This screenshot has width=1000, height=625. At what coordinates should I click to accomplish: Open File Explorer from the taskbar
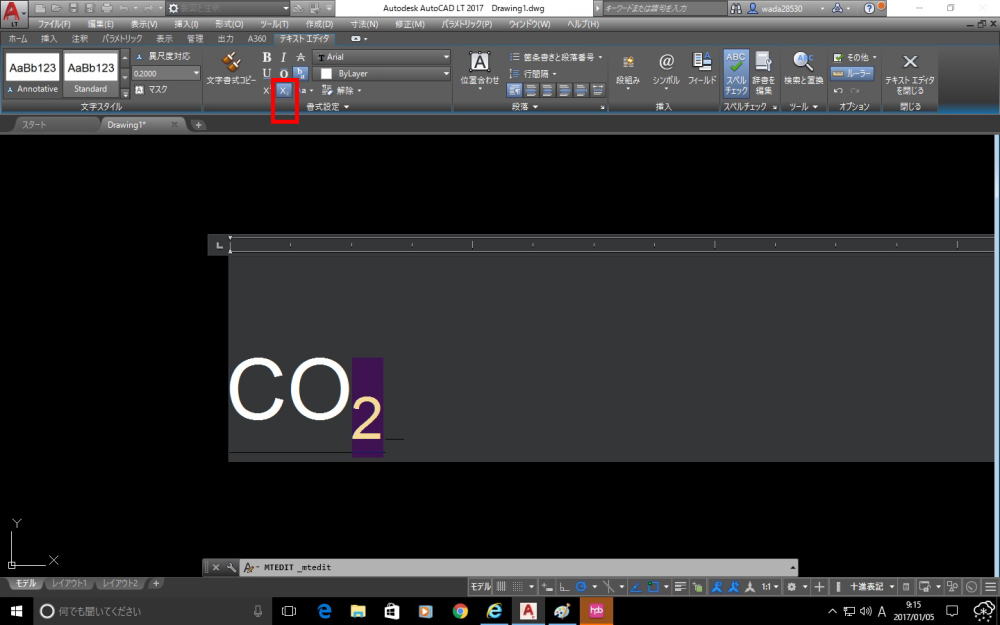point(358,611)
